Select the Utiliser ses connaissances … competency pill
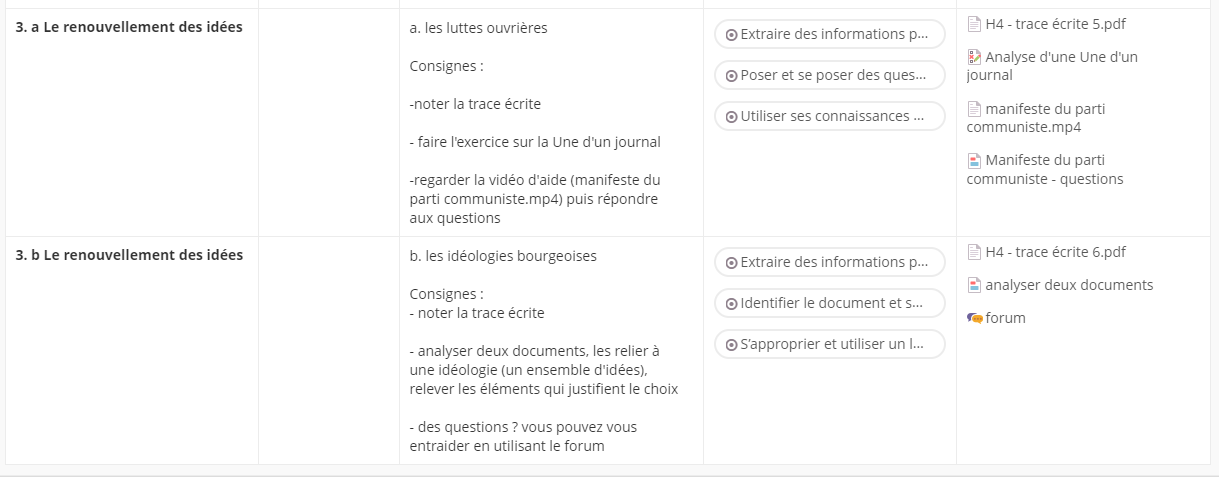The width and height of the screenshot is (1219, 477). pyautogui.click(x=829, y=116)
